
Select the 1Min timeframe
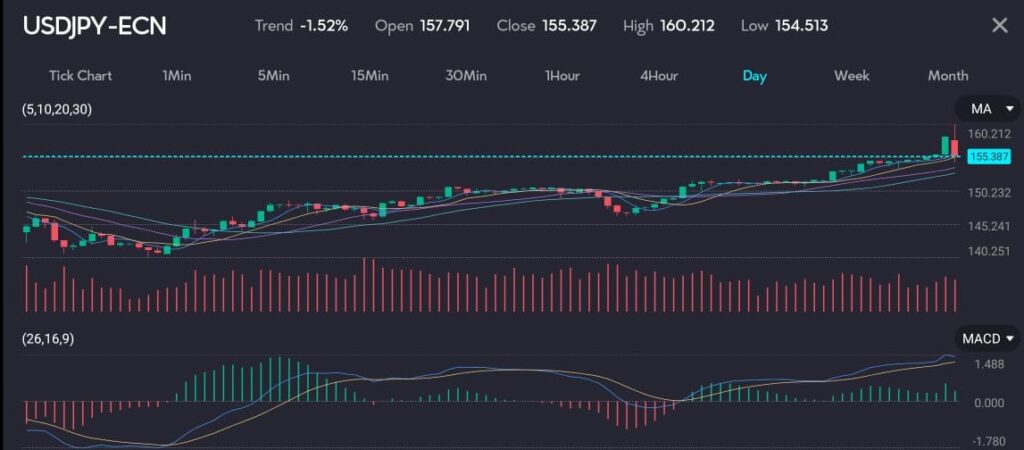pyautogui.click(x=178, y=76)
